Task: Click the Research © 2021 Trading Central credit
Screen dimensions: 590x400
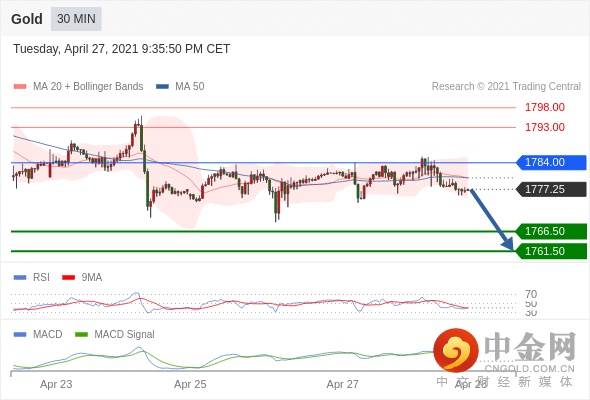Action: (x=506, y=87)
